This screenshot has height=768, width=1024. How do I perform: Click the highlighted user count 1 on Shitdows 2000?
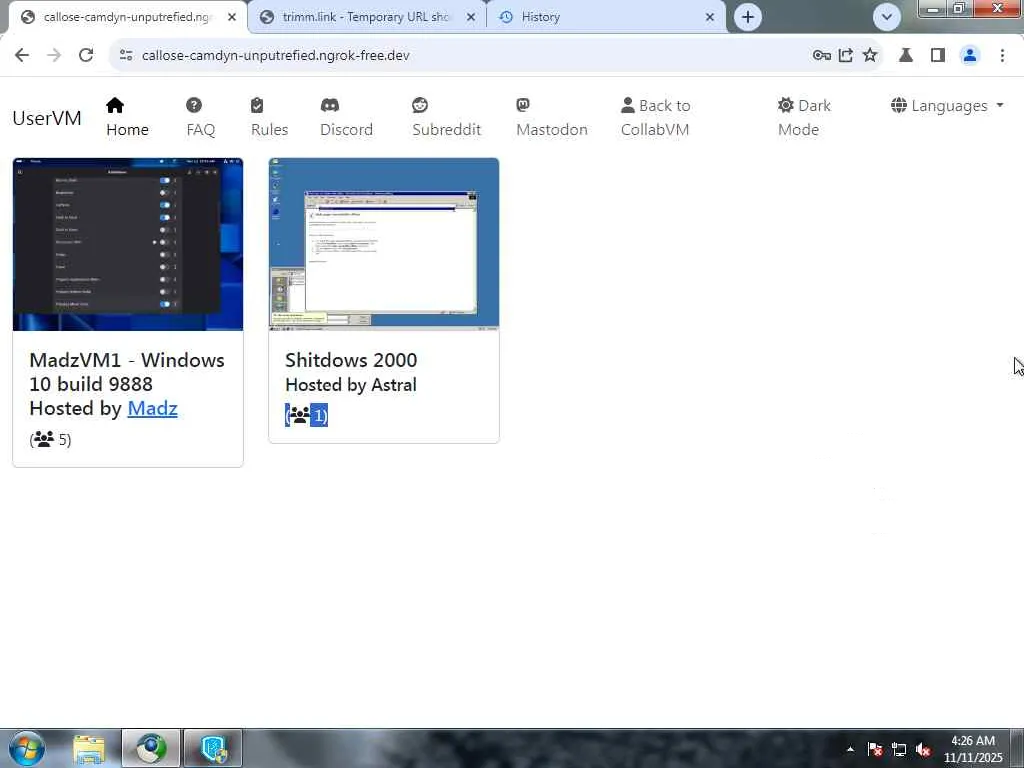click(x=306, y=415)
